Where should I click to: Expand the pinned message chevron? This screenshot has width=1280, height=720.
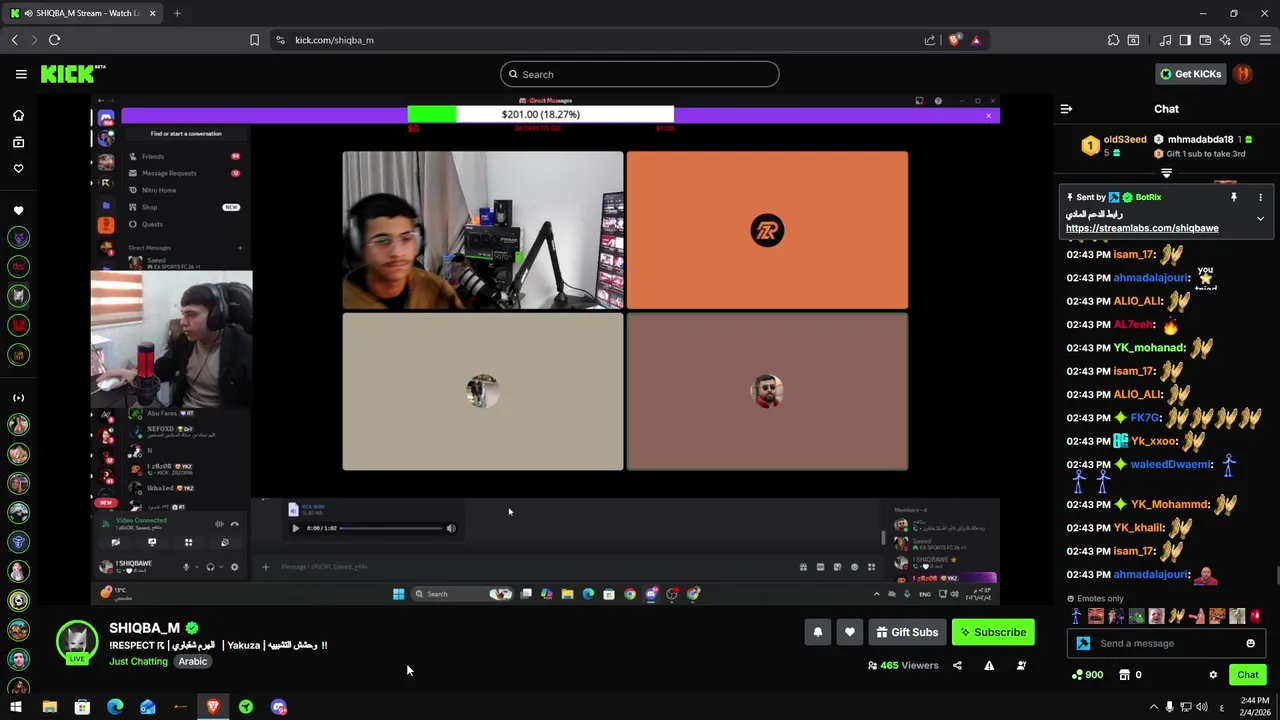click(x=1260, y=218)
